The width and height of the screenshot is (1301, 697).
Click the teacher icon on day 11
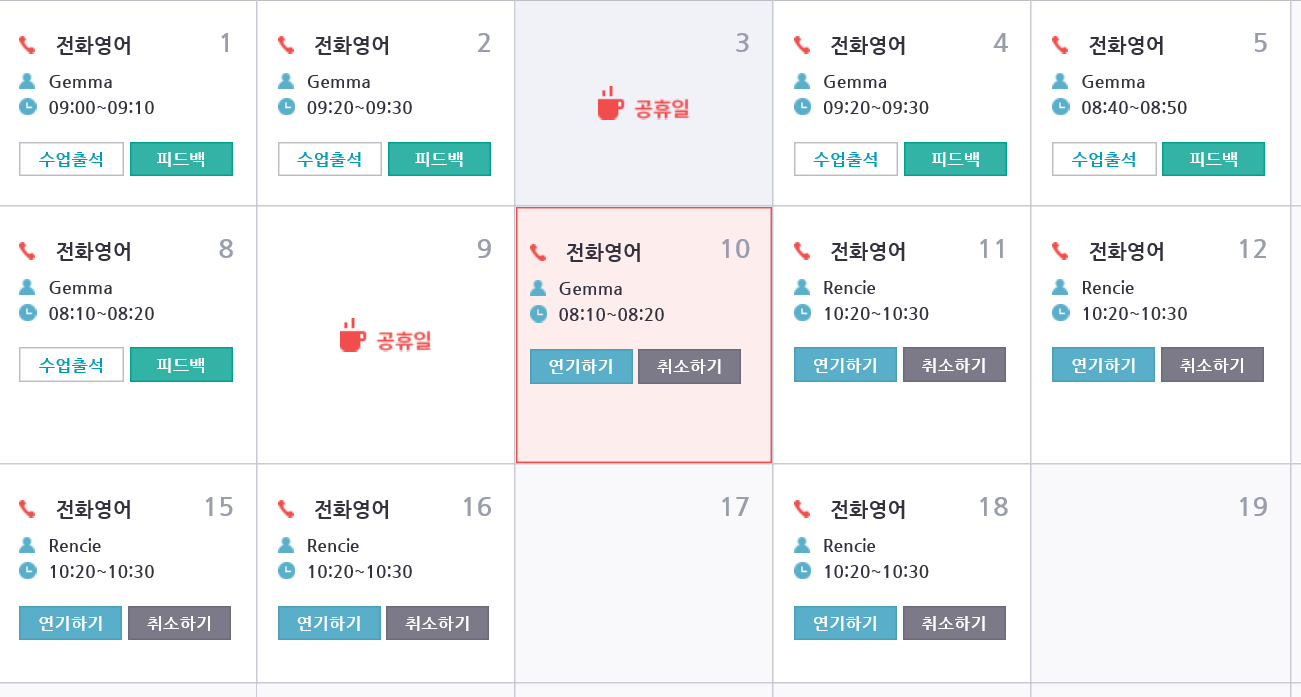pos(802,287)
